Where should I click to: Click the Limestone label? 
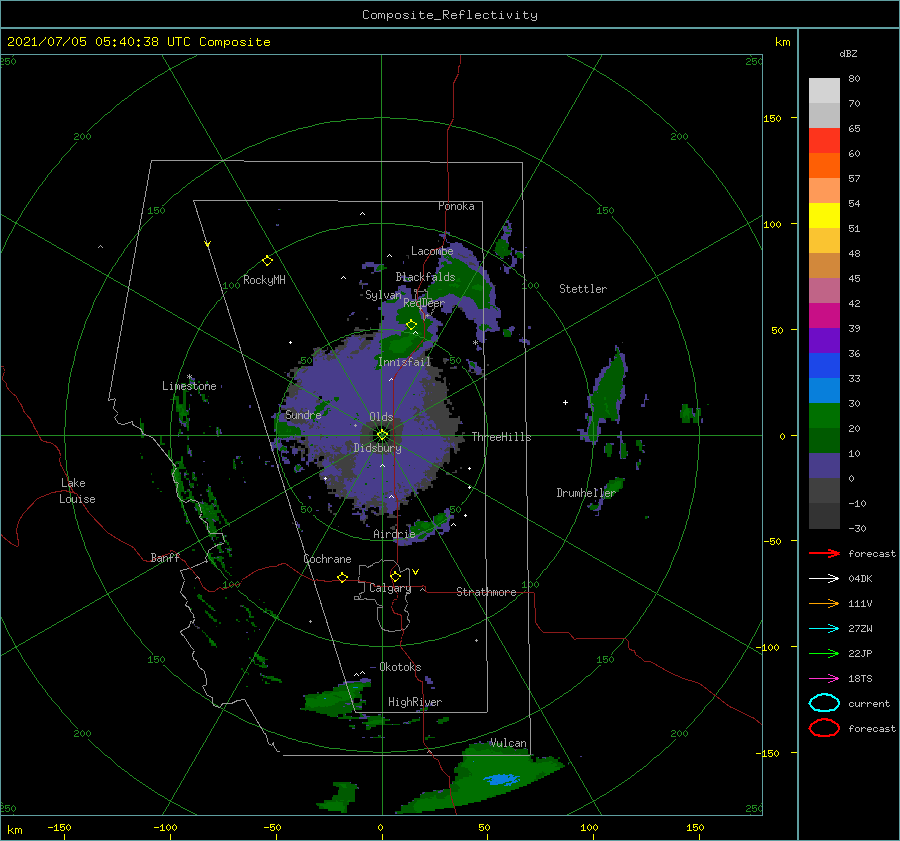189,386
